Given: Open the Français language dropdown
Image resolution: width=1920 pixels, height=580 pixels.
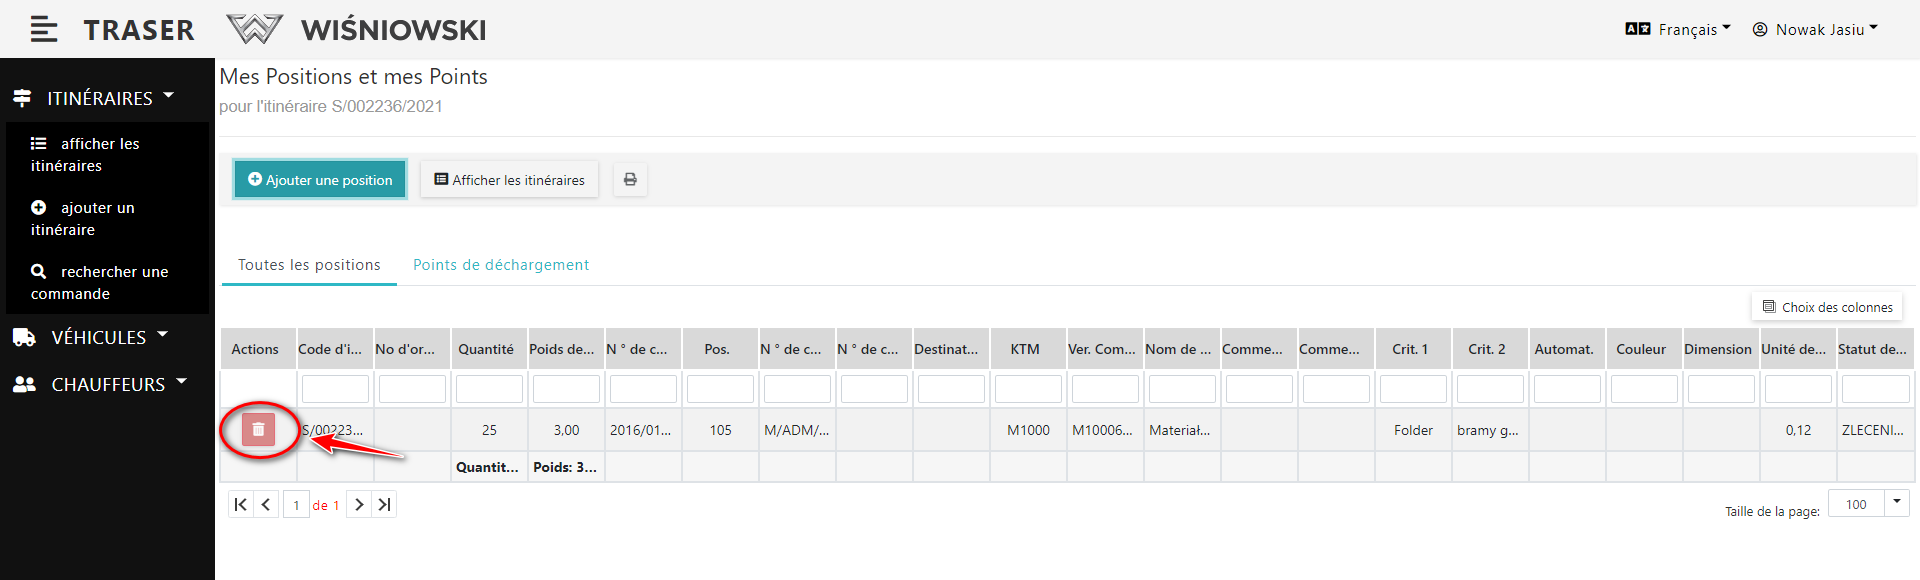Looking at the screenshot, I should pos(1678,30).
